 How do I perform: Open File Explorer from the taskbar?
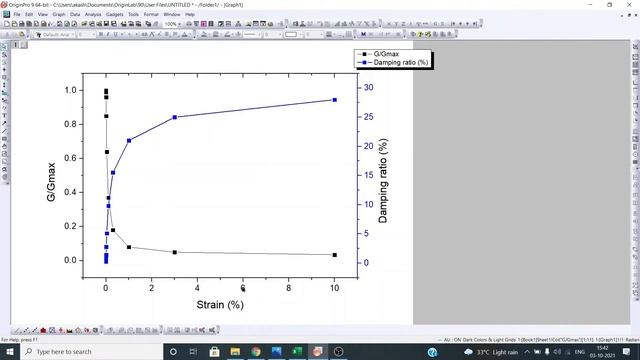tap(235, 351)
